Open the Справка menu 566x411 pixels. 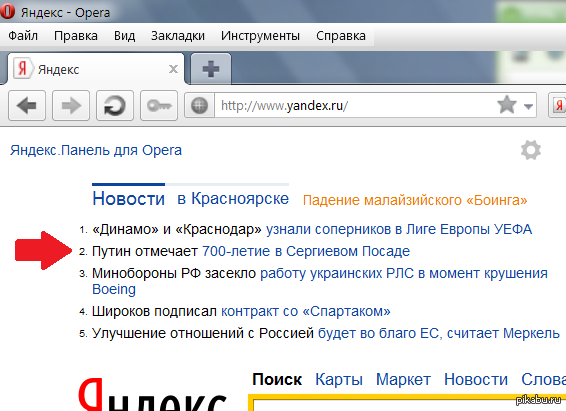(x=341, y=36)
